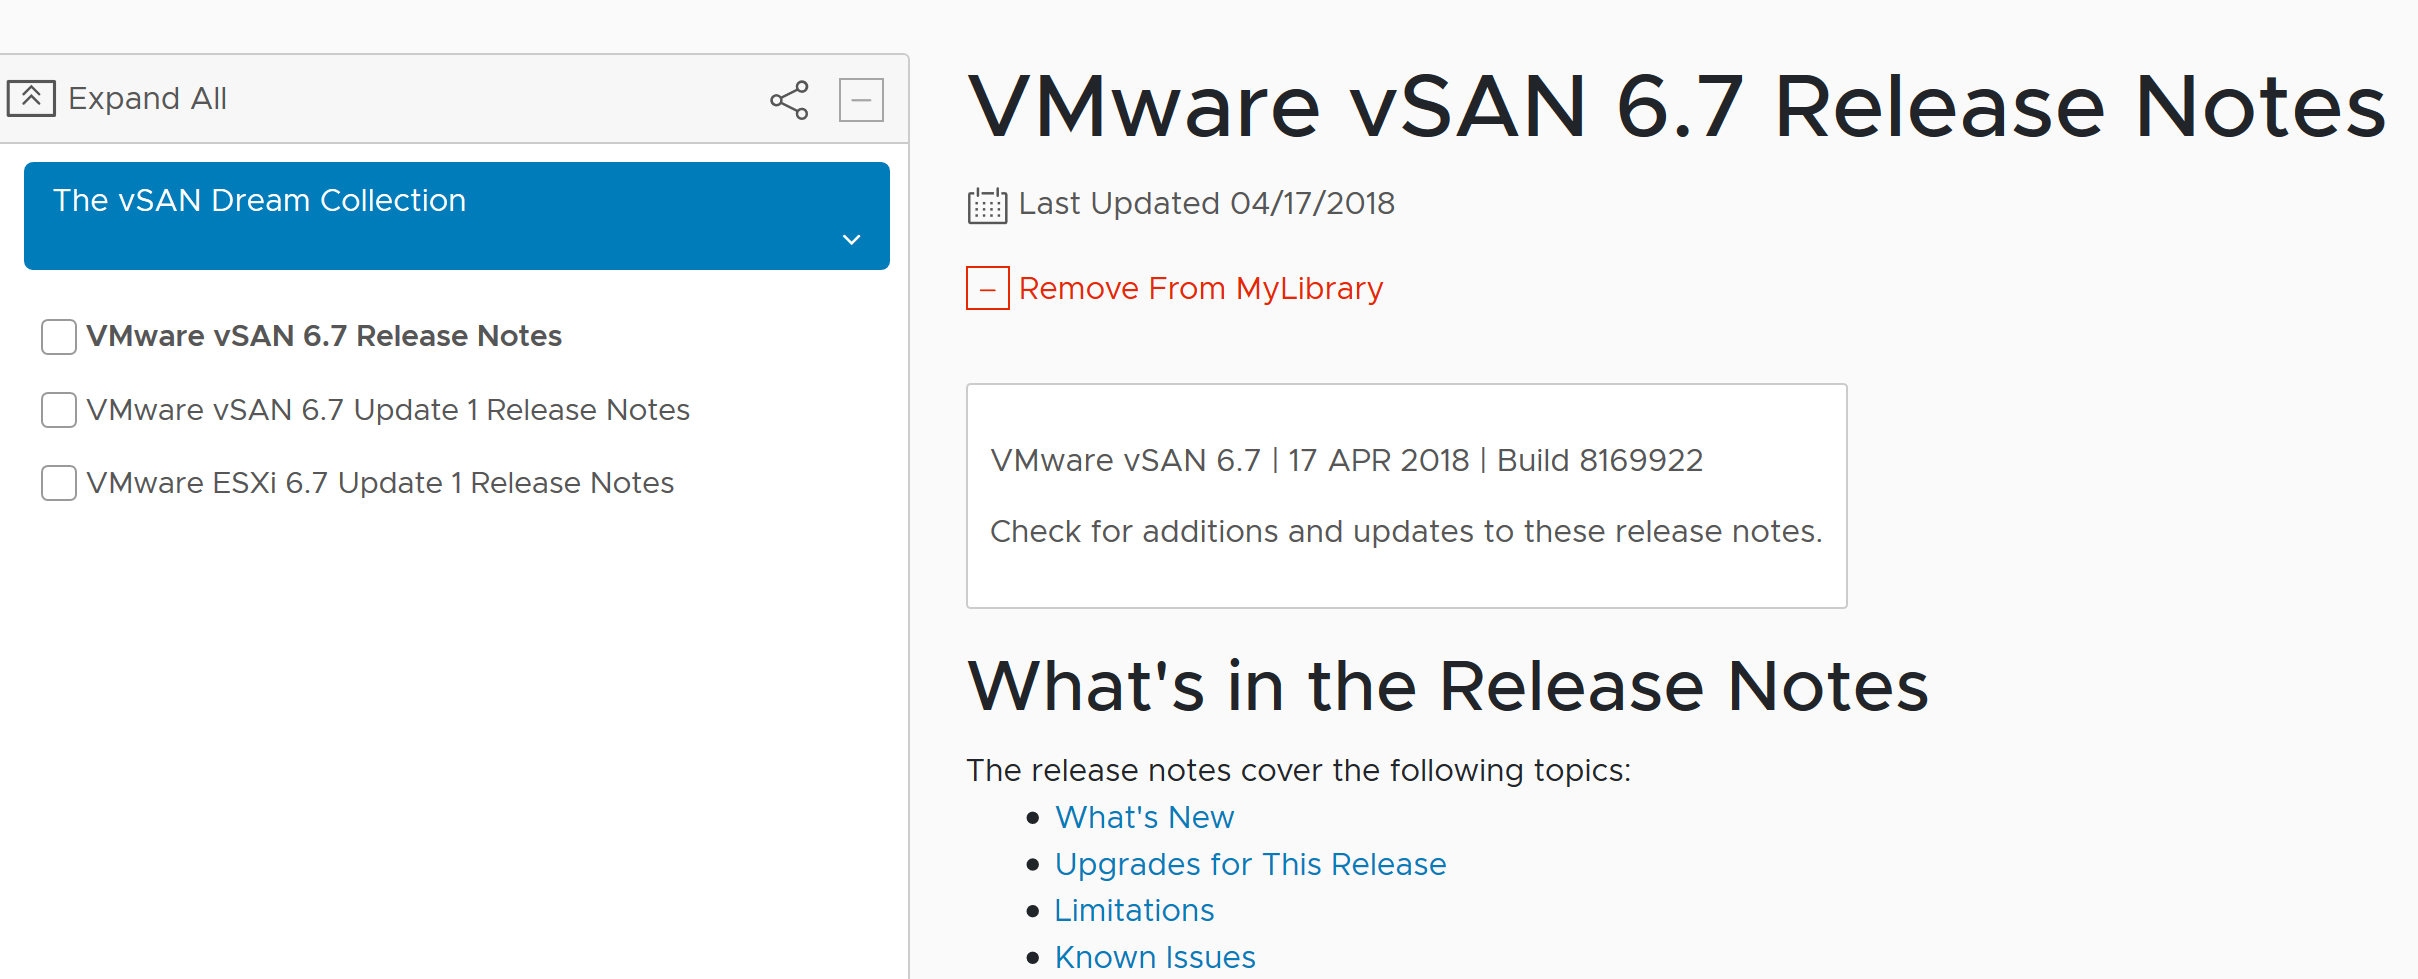The image size is (2418, 979).
Task: Expand the vSAN Dream Collection chevron
Action: click(852, 240)
